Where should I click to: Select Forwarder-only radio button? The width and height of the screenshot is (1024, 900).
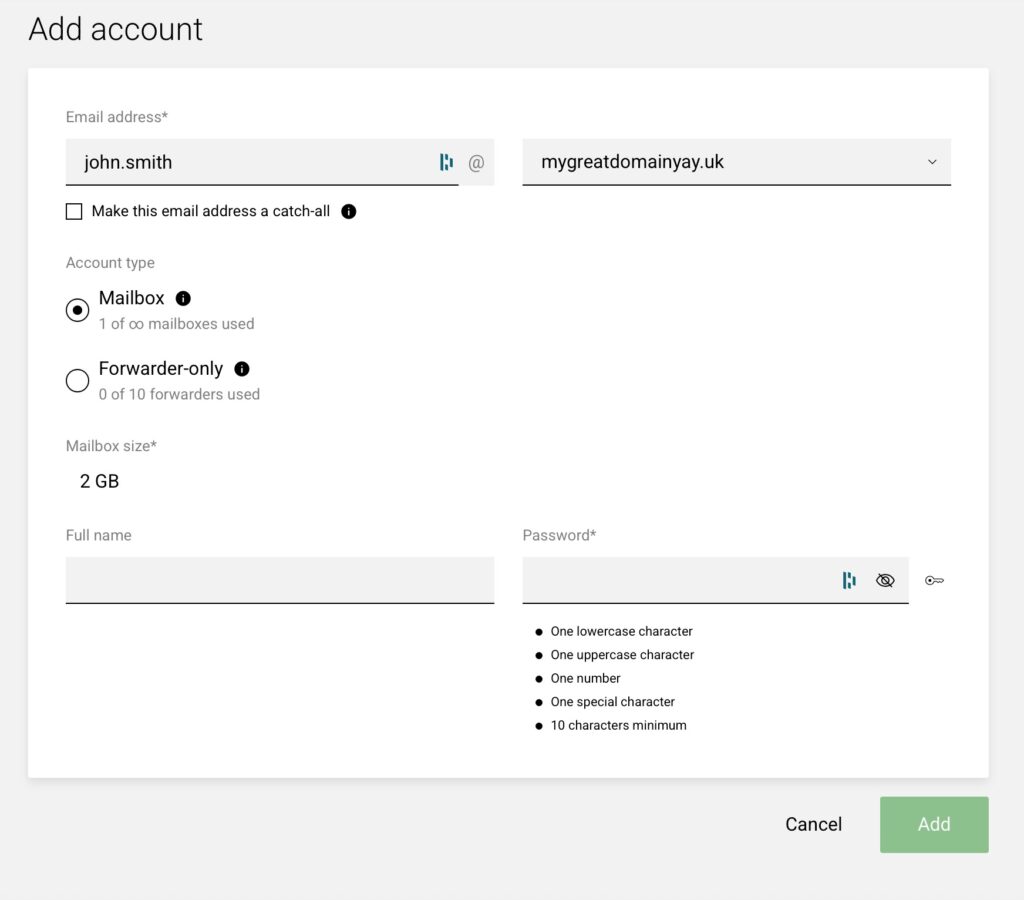tap(77, 380)
